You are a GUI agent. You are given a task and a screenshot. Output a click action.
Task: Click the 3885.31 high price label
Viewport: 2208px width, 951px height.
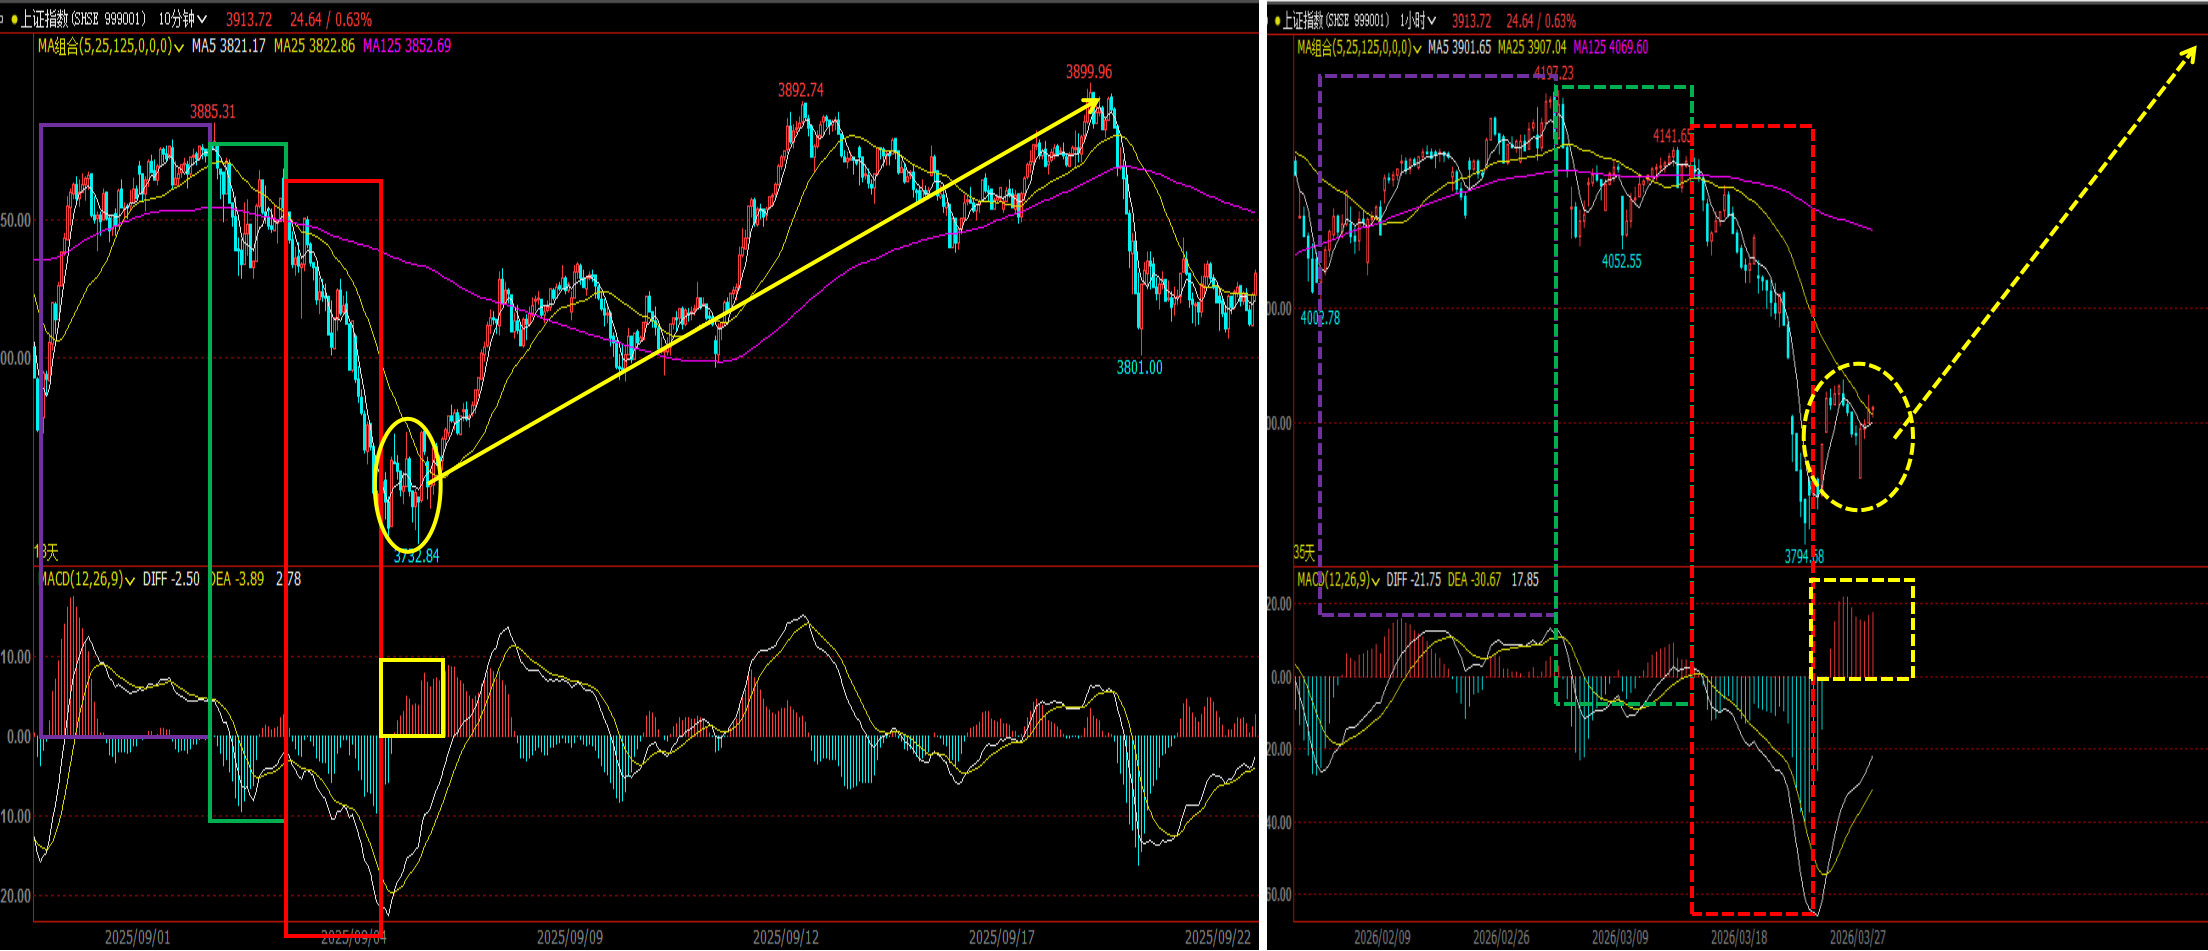[213, 112]
